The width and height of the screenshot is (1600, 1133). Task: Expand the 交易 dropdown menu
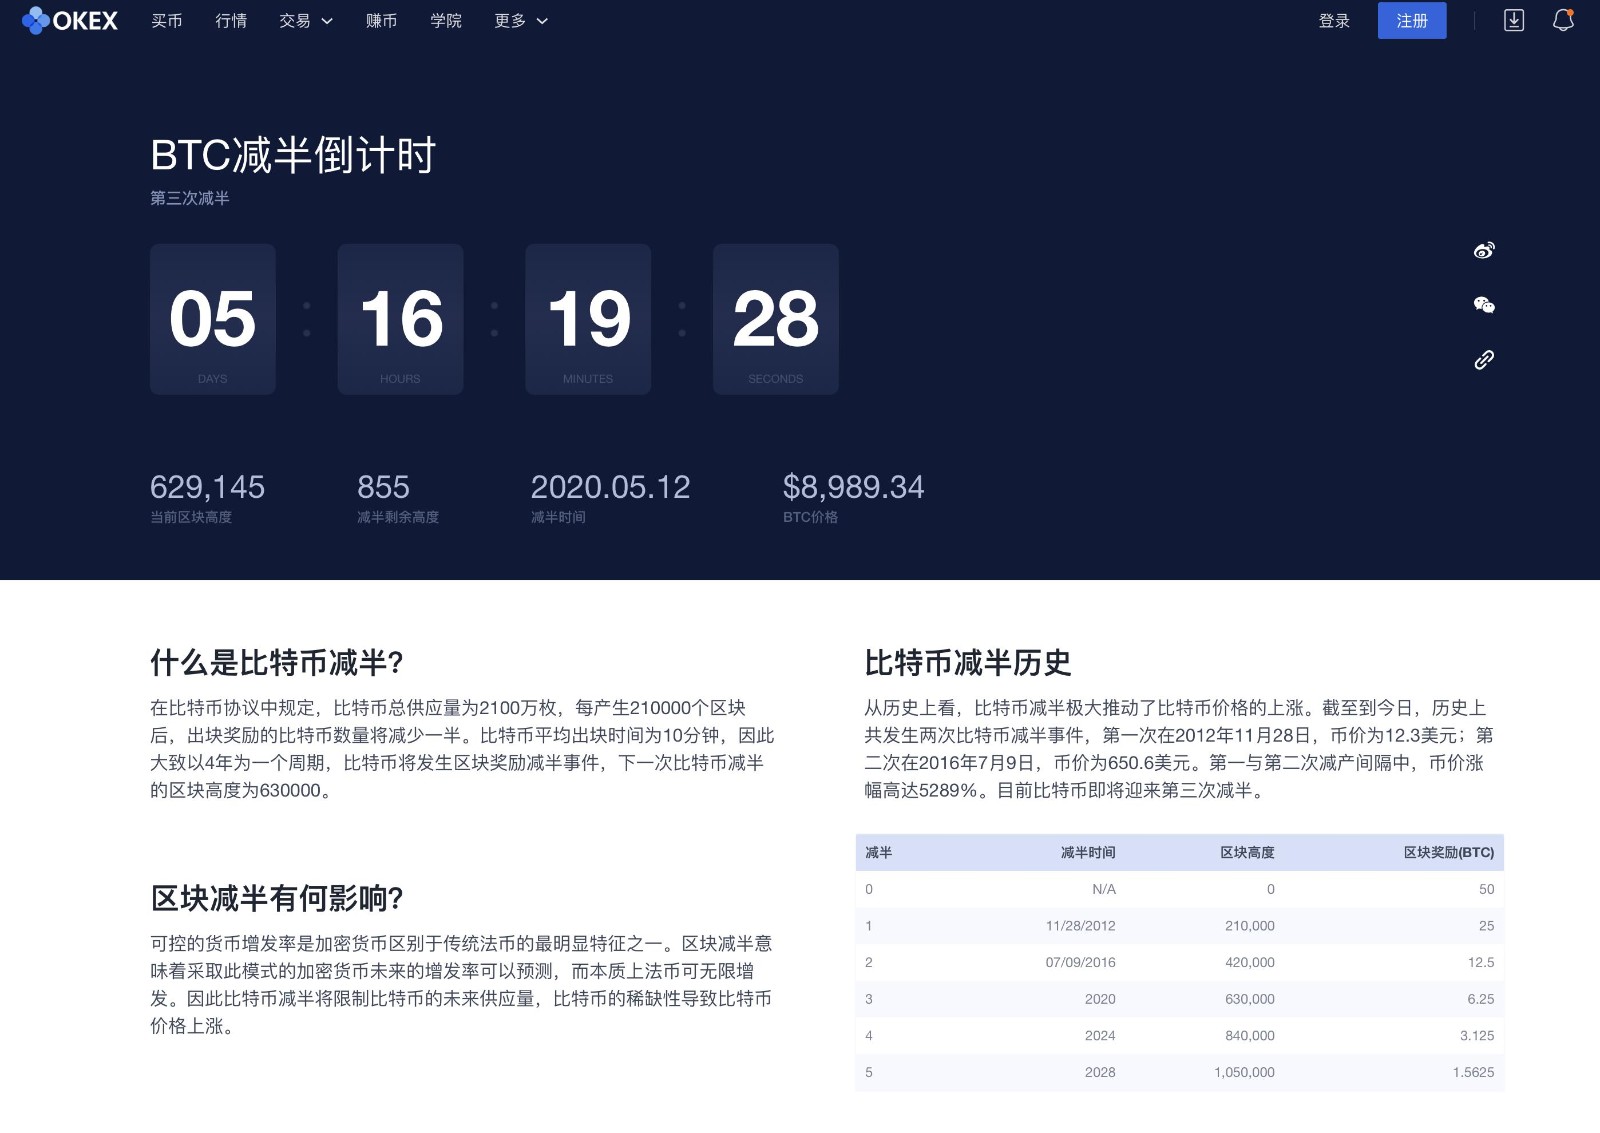306,20
